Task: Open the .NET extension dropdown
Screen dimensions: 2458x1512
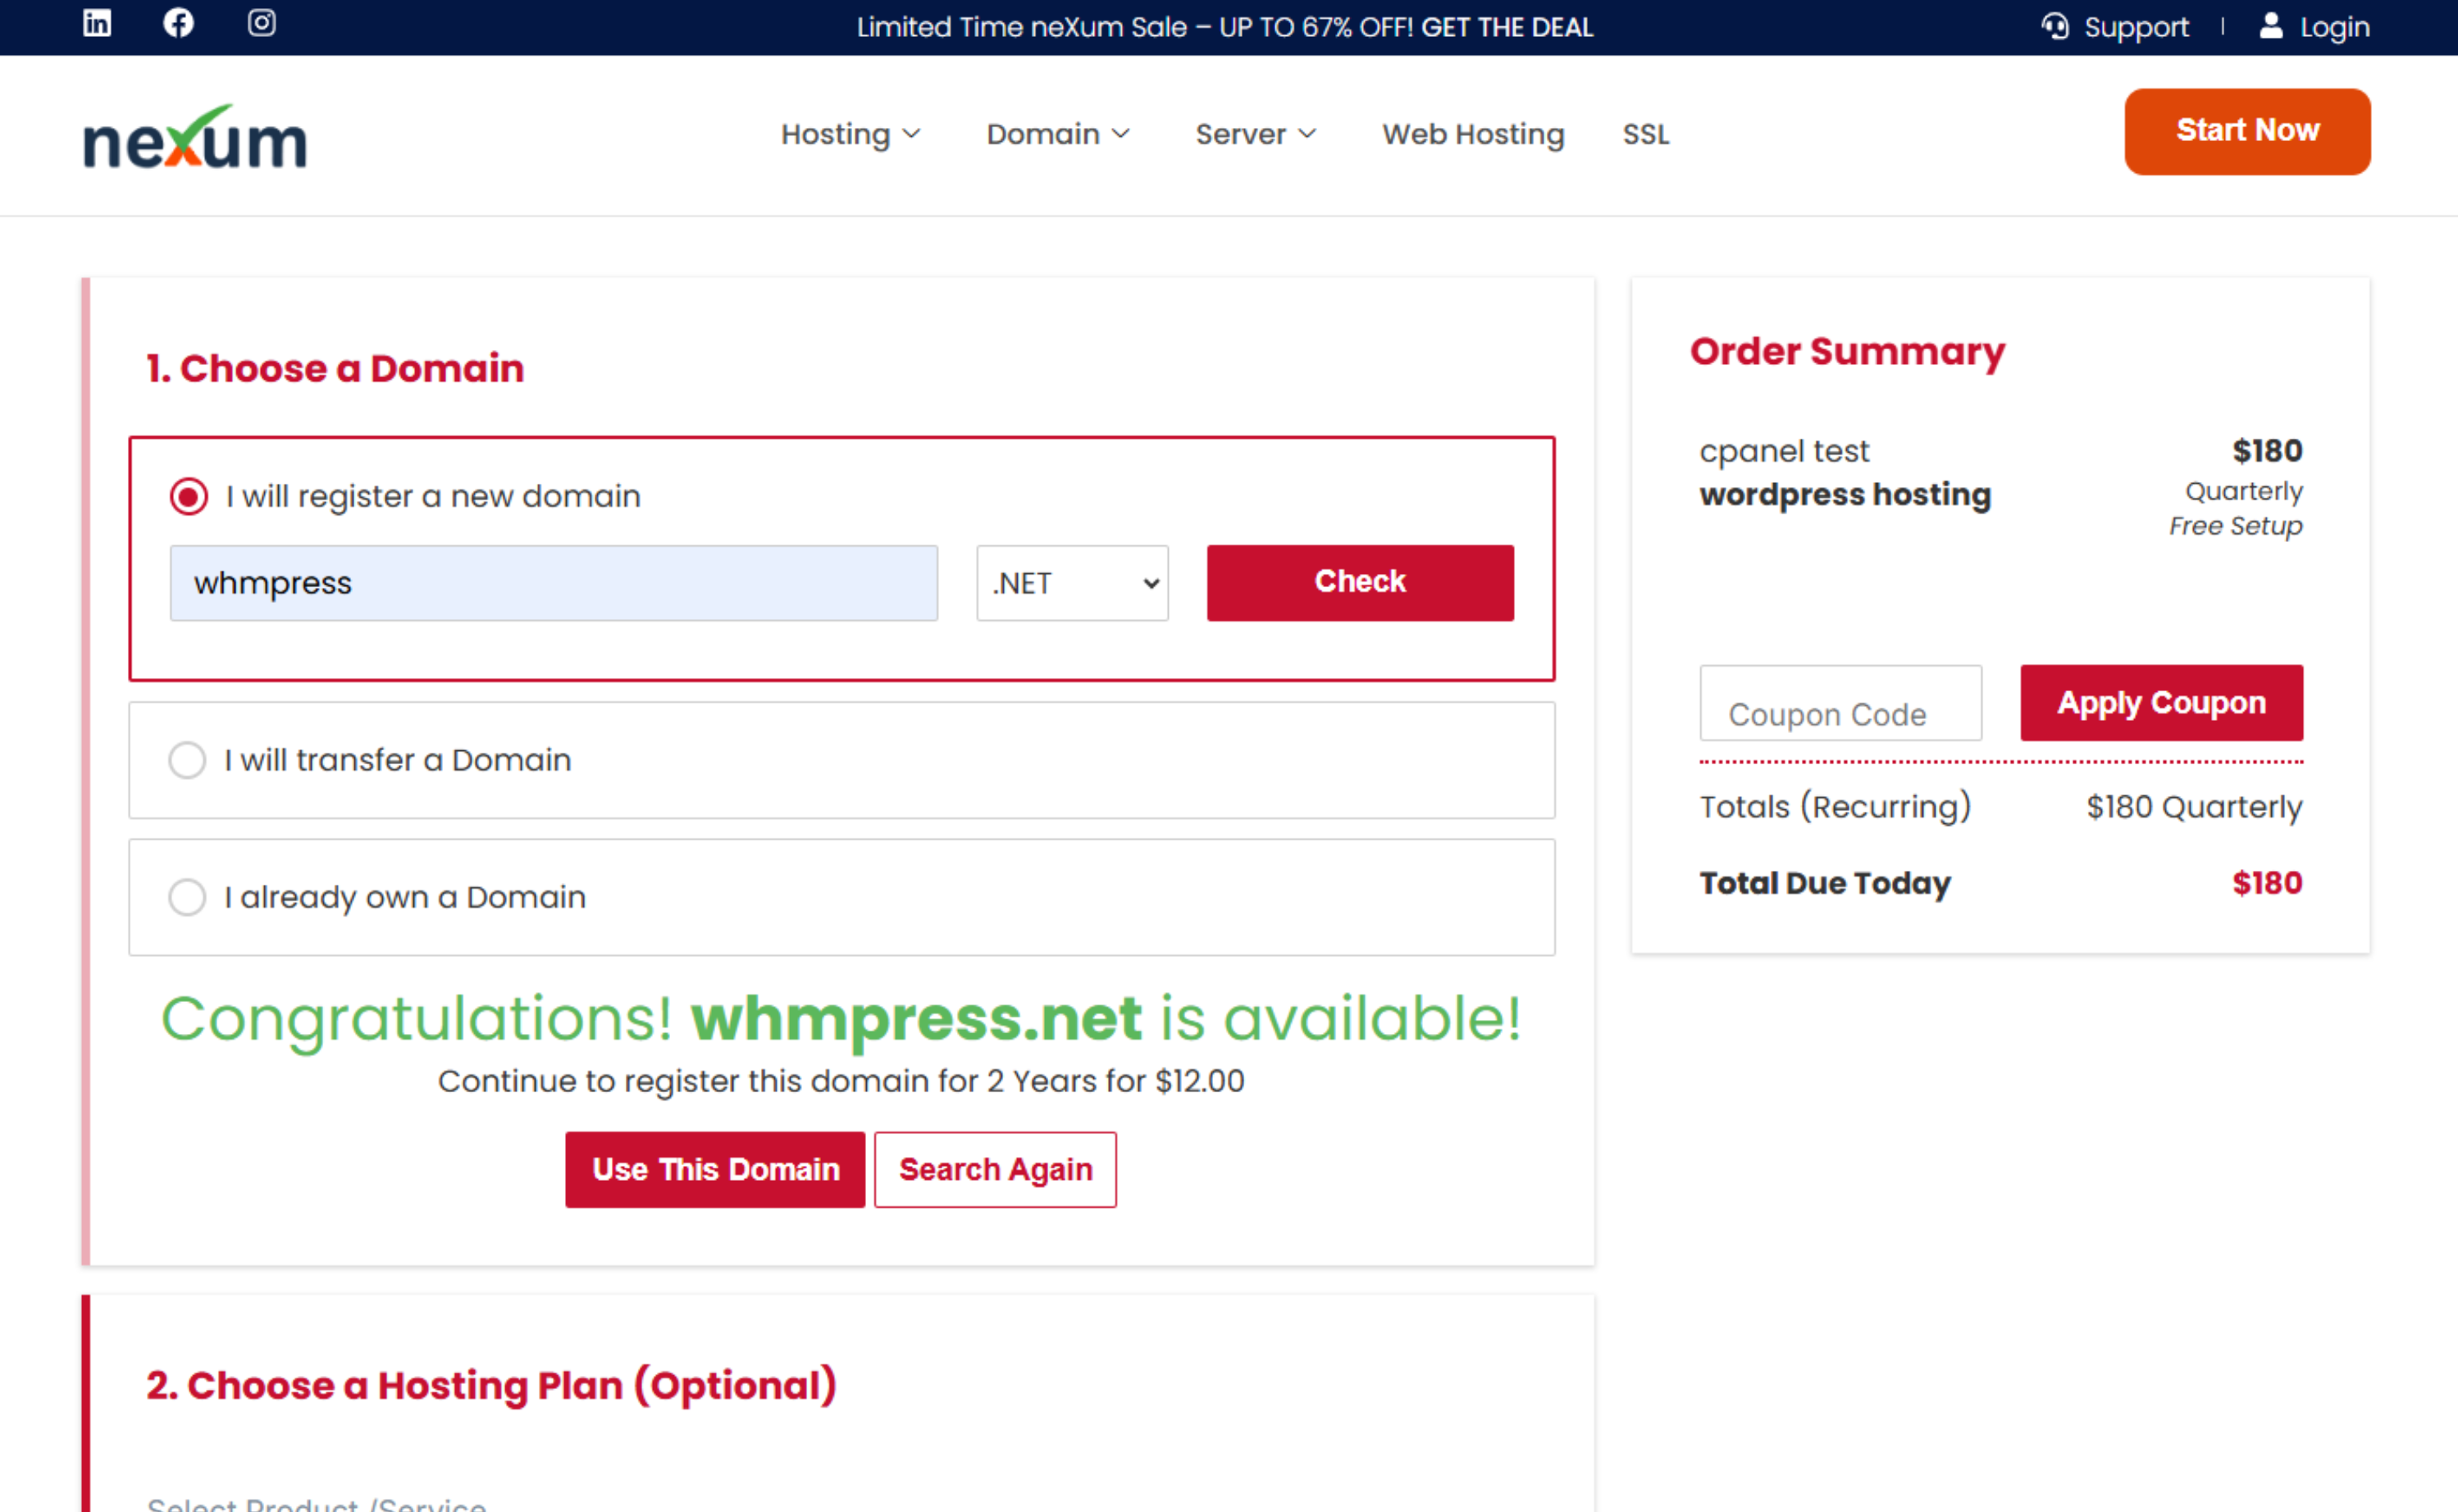Action: tap(1072, 583)
